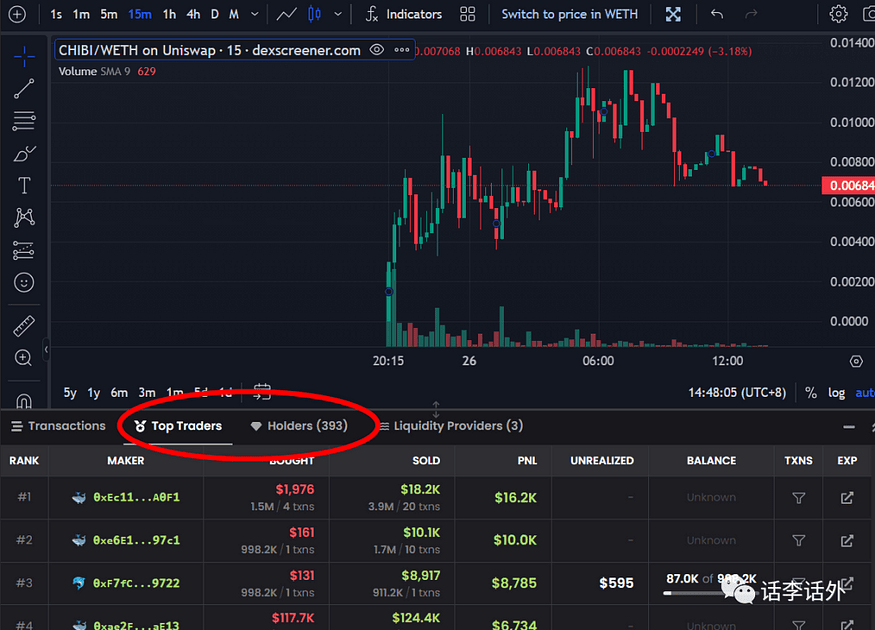This screenshot has height=630, width=875.
Task: Select the brush drawing tool
Action: pyautogui.click(x=24, y=153)
